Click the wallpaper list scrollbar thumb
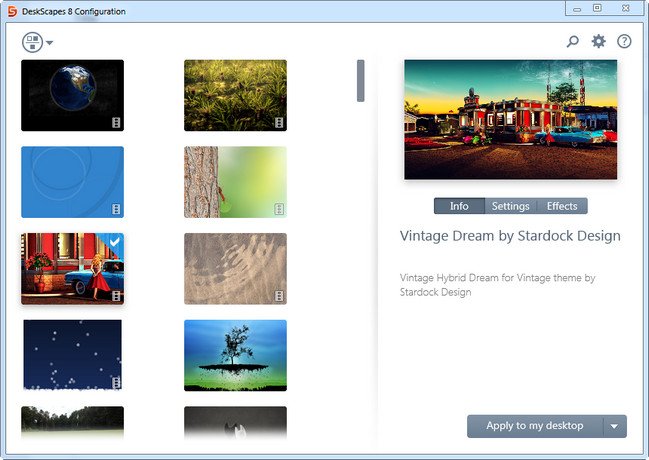 click(361, 81)
